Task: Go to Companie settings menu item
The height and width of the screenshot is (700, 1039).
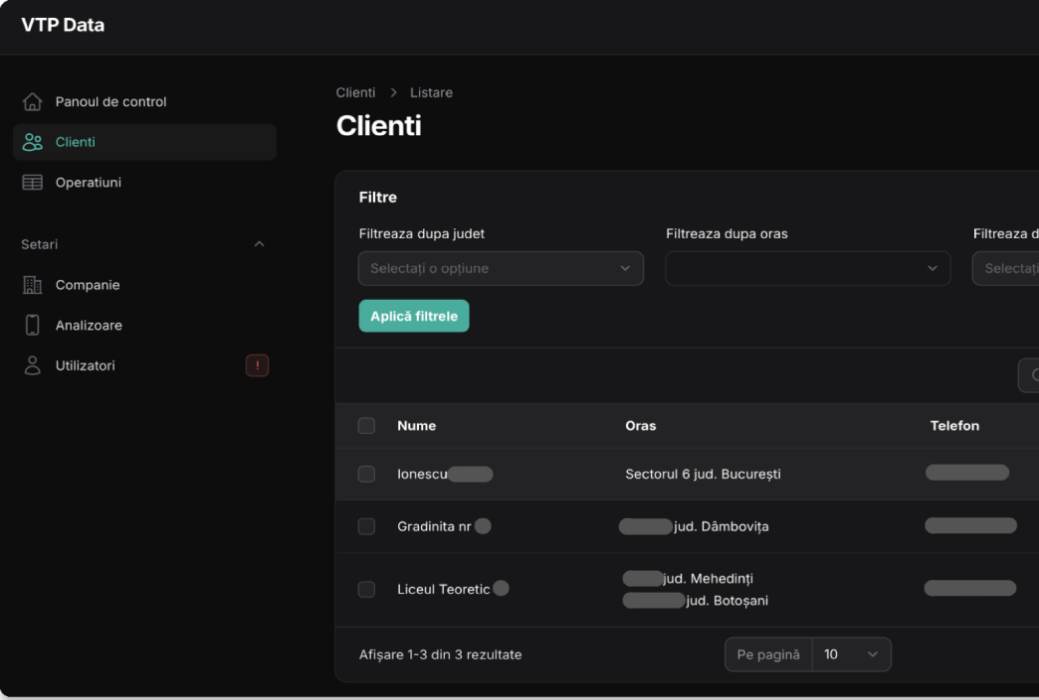Action: pos(87,285)
